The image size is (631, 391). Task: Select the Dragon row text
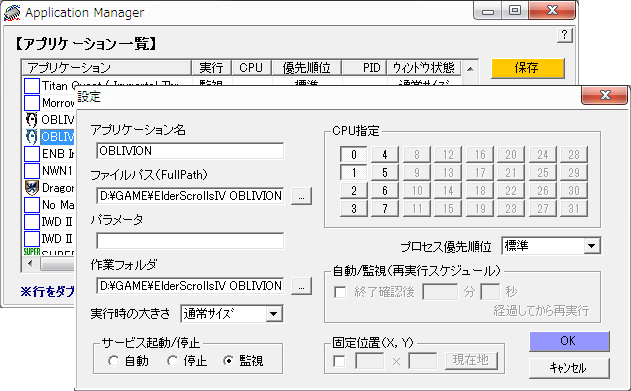click(58, 188)
